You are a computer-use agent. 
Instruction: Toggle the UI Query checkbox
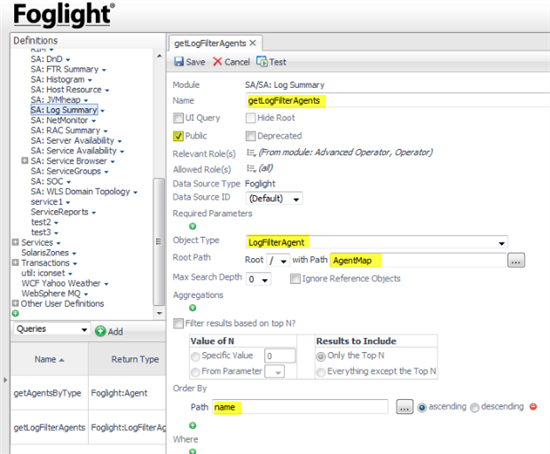178,118
